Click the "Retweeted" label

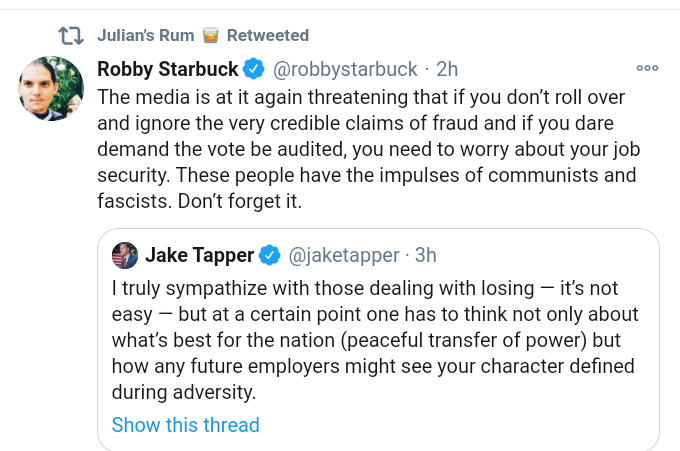(268, 36)
